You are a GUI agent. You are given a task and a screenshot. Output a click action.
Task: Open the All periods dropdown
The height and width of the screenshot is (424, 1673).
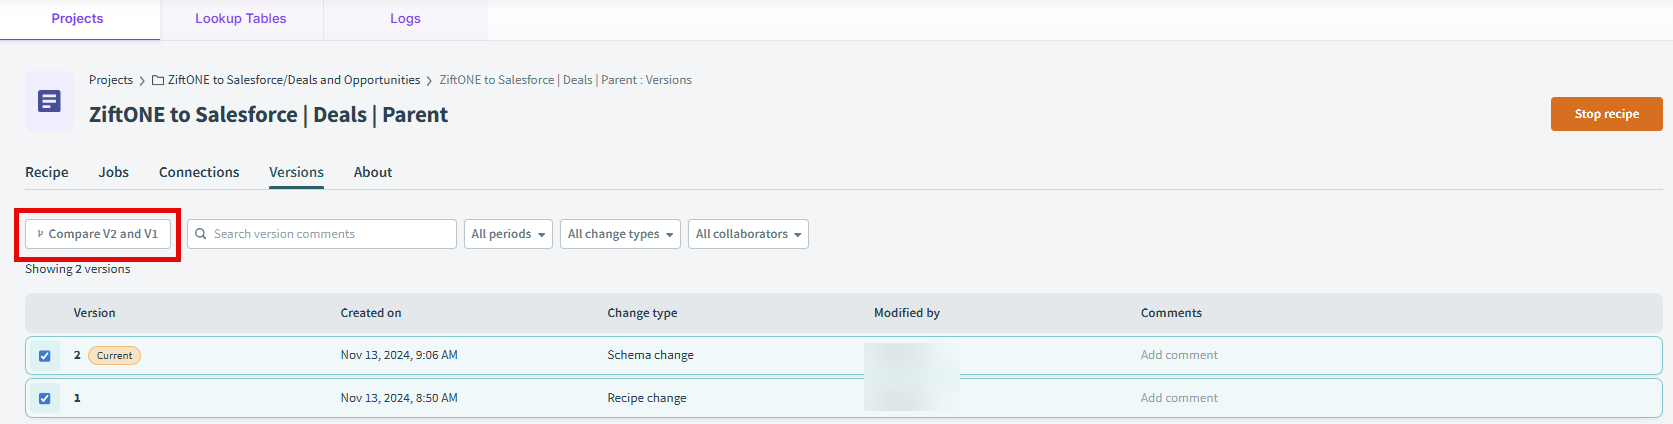pos(508,234)
